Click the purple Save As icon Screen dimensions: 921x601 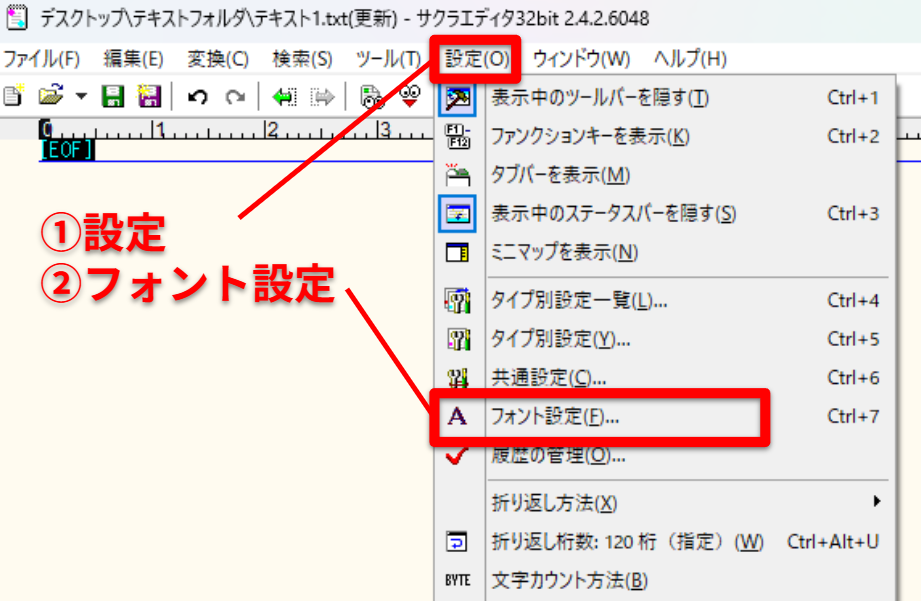(x=149, y=96)
